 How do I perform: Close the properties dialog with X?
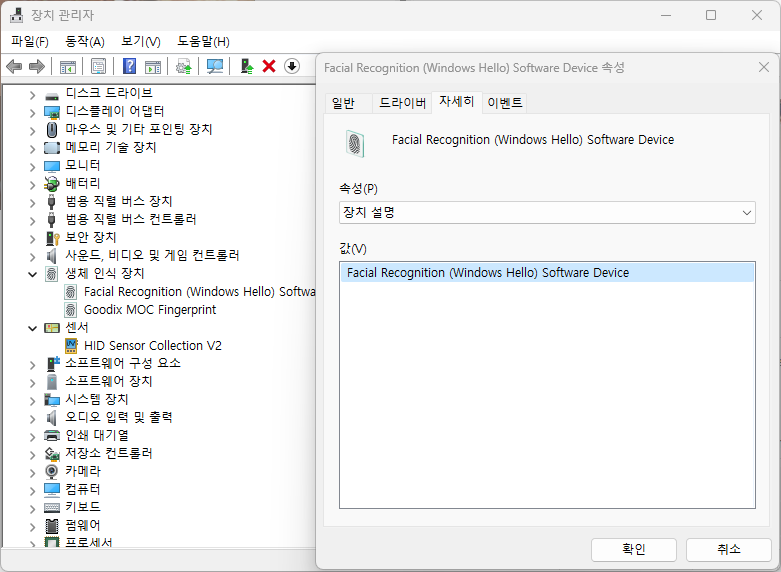(764, 67)
